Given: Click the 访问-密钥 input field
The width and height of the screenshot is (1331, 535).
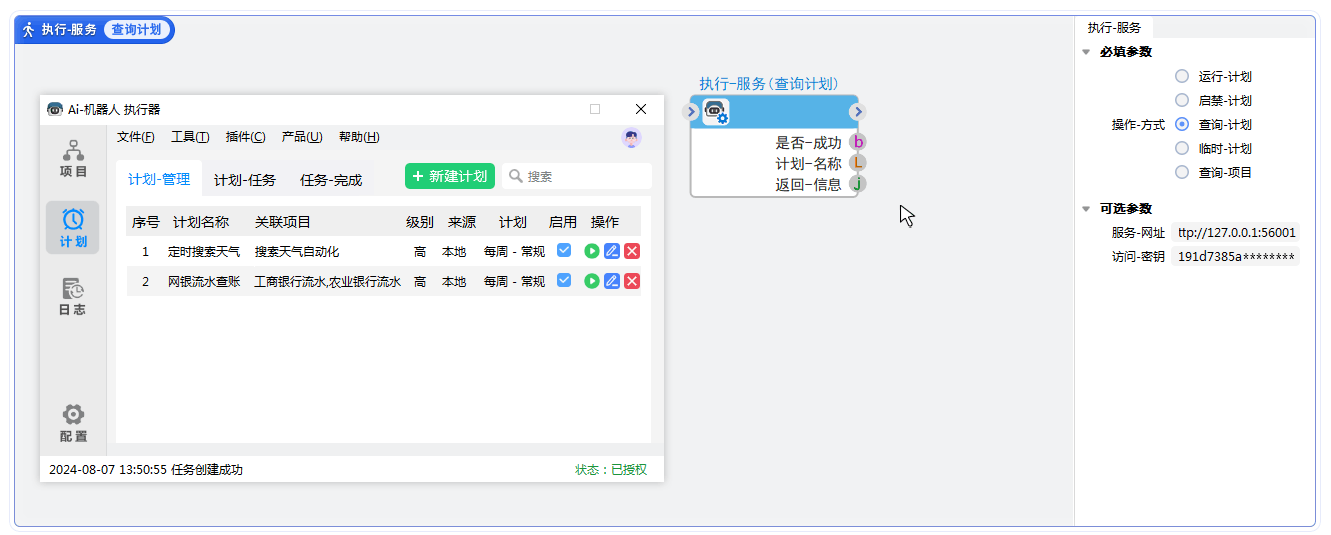Looking at the screenshot, I should pyautogui.click(x=1236, y=257).
